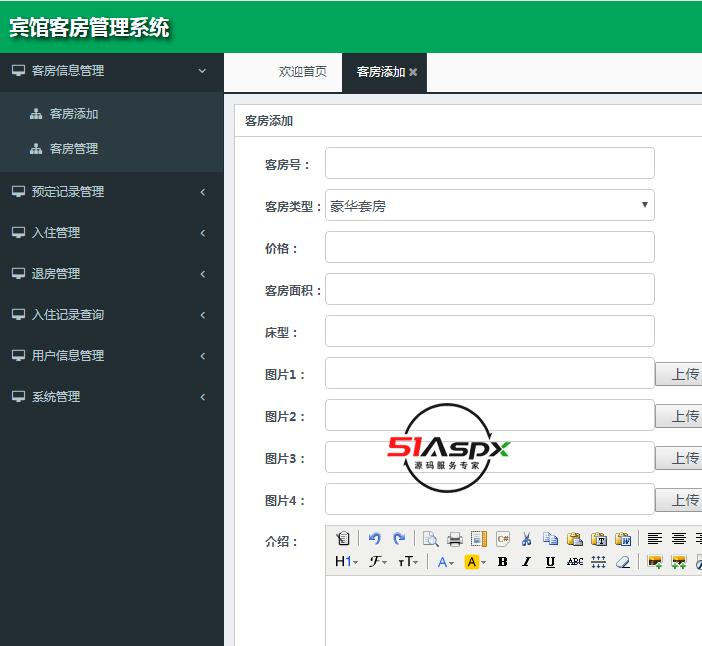The height and width of the screenshot is (646, 702).
Task: Underline text with the U icon
Action: (x=551, y=562)
